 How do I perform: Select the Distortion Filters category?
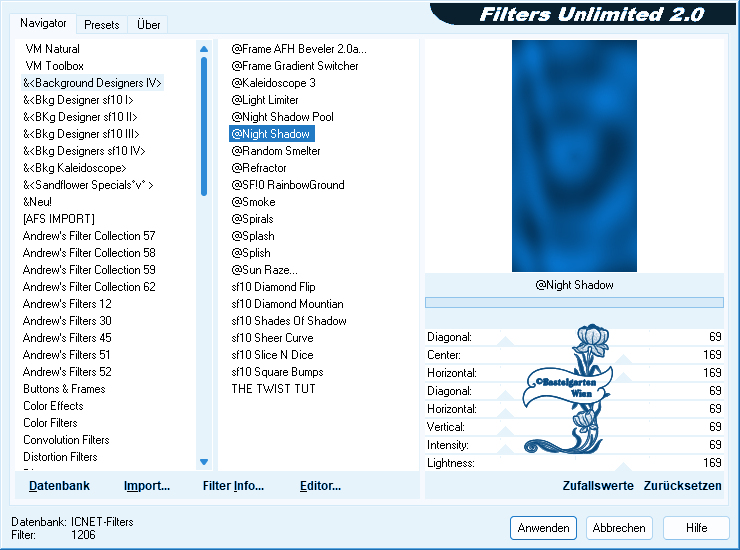coord(60,457)
